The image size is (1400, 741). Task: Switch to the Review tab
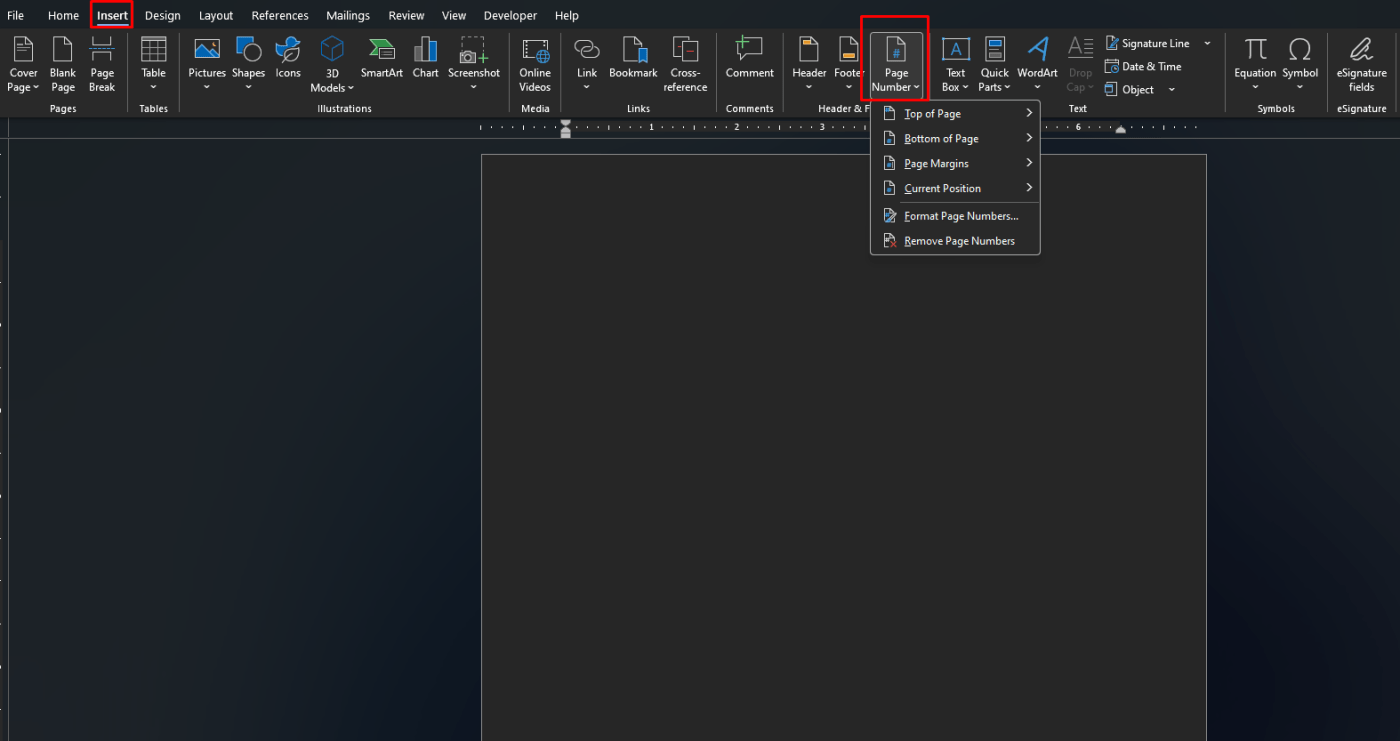[x=406, y=16]
